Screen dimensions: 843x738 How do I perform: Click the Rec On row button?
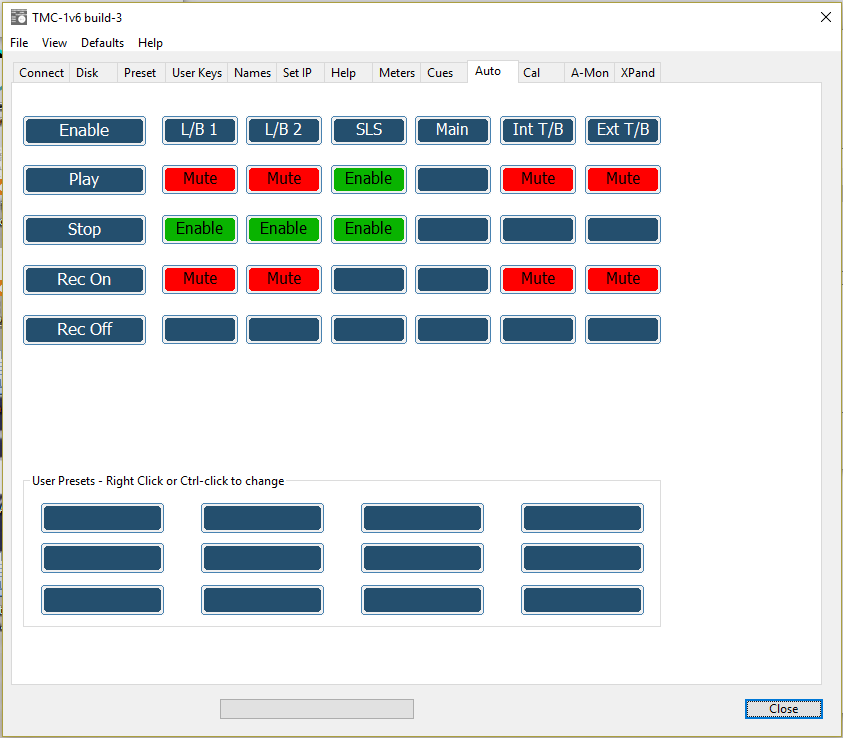(84, 280)
